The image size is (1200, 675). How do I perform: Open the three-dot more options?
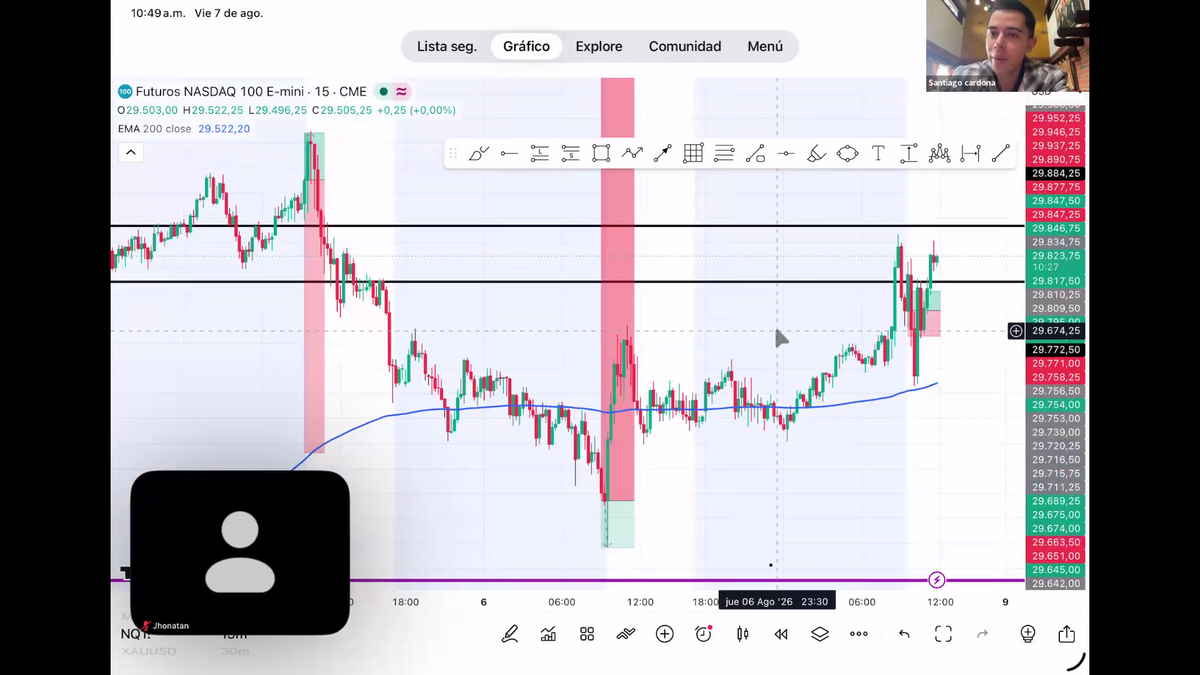(859, 634)
